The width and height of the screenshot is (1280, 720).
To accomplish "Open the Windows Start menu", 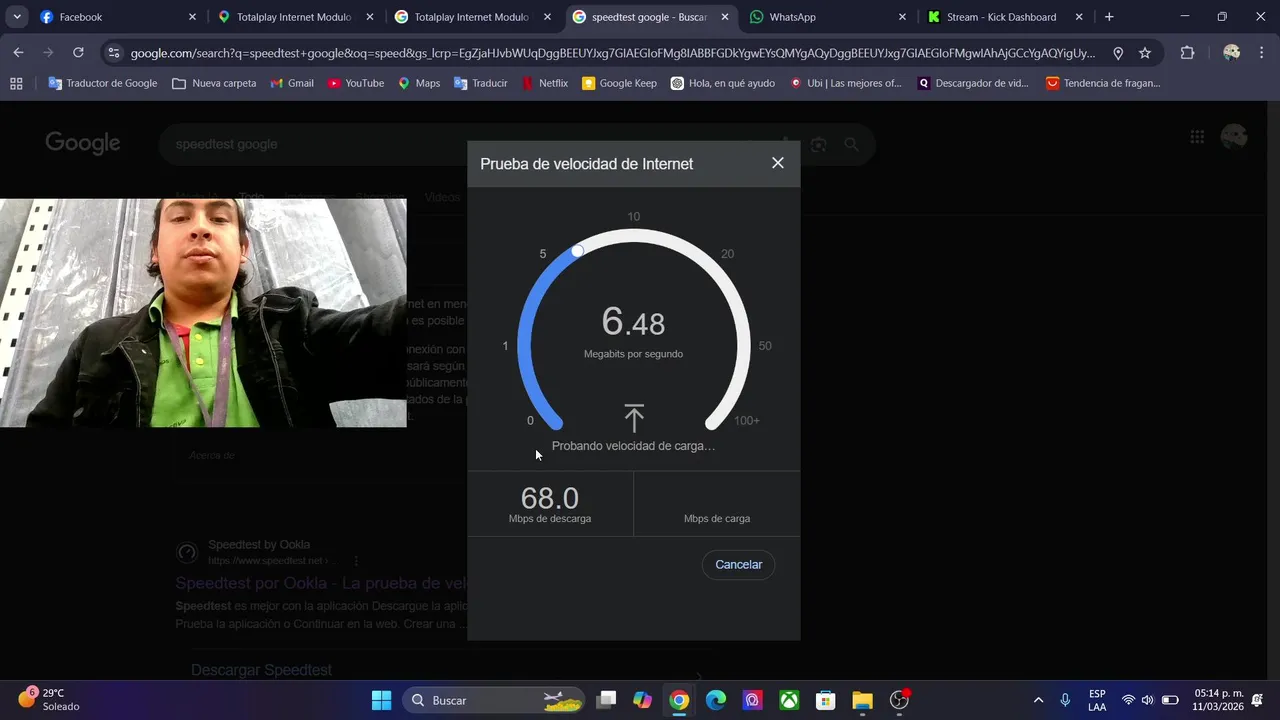I will (382, 700).
